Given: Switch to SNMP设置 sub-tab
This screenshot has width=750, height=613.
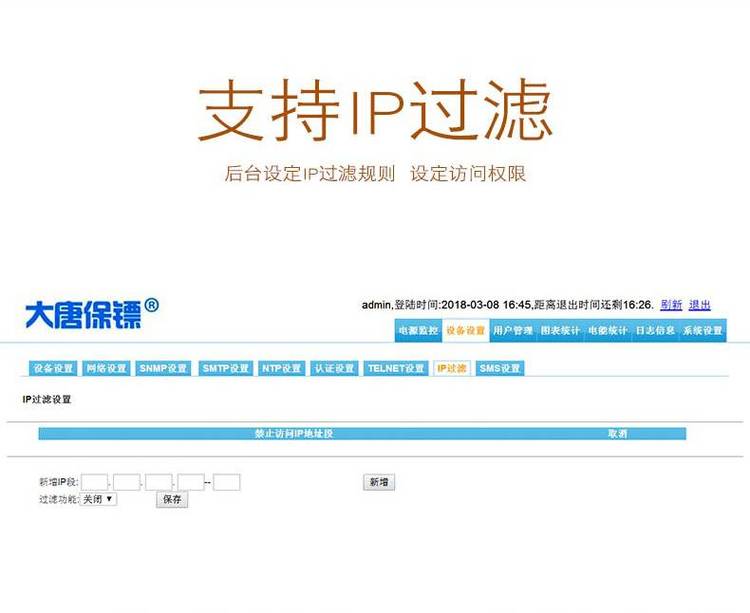Looking at the screenshot, I should [x=163, y=368].
